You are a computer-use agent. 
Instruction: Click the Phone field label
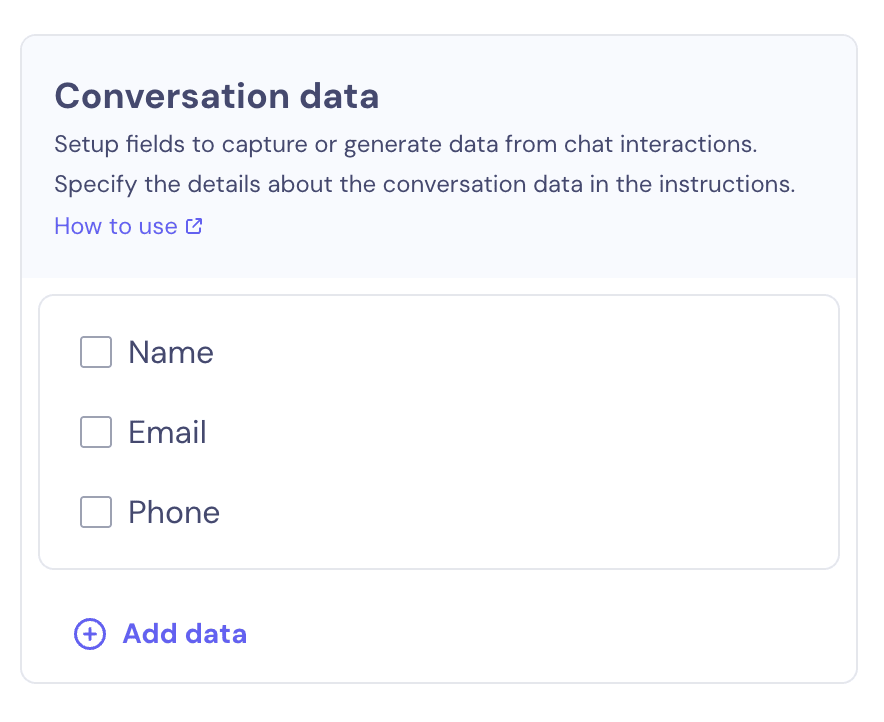point(174,513)
